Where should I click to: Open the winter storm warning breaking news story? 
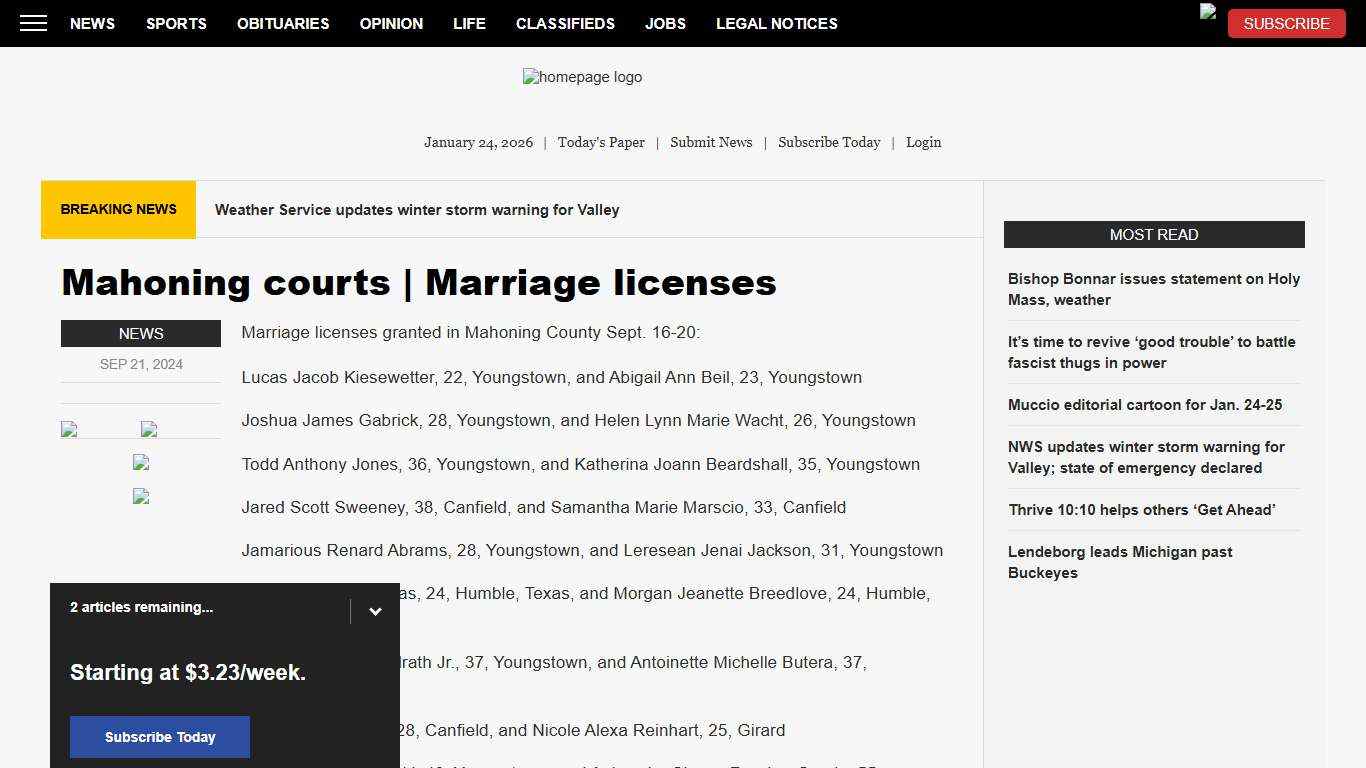(x=417, y=210)
